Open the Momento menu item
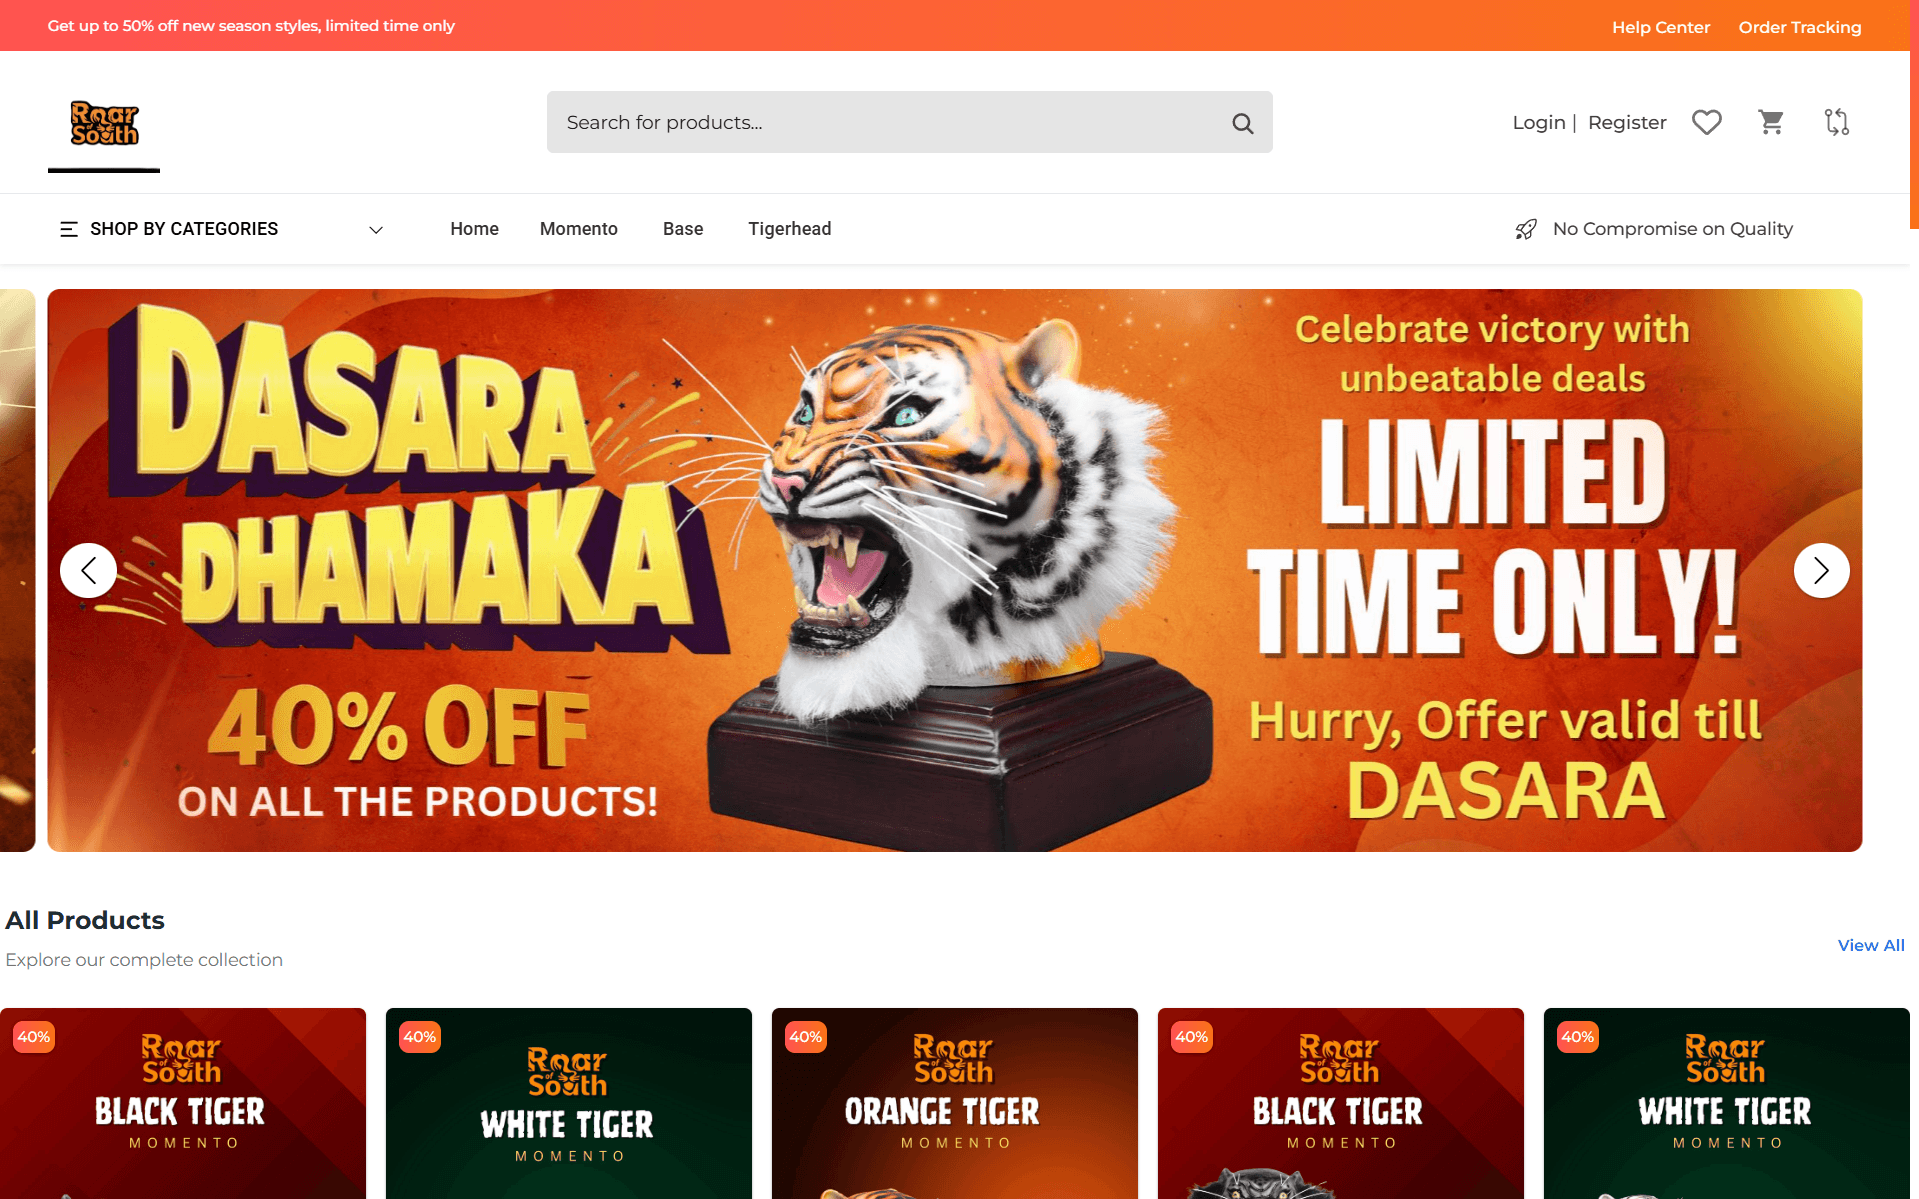The height and width of the screenshot is (1199, 1919). coord(579,229)
